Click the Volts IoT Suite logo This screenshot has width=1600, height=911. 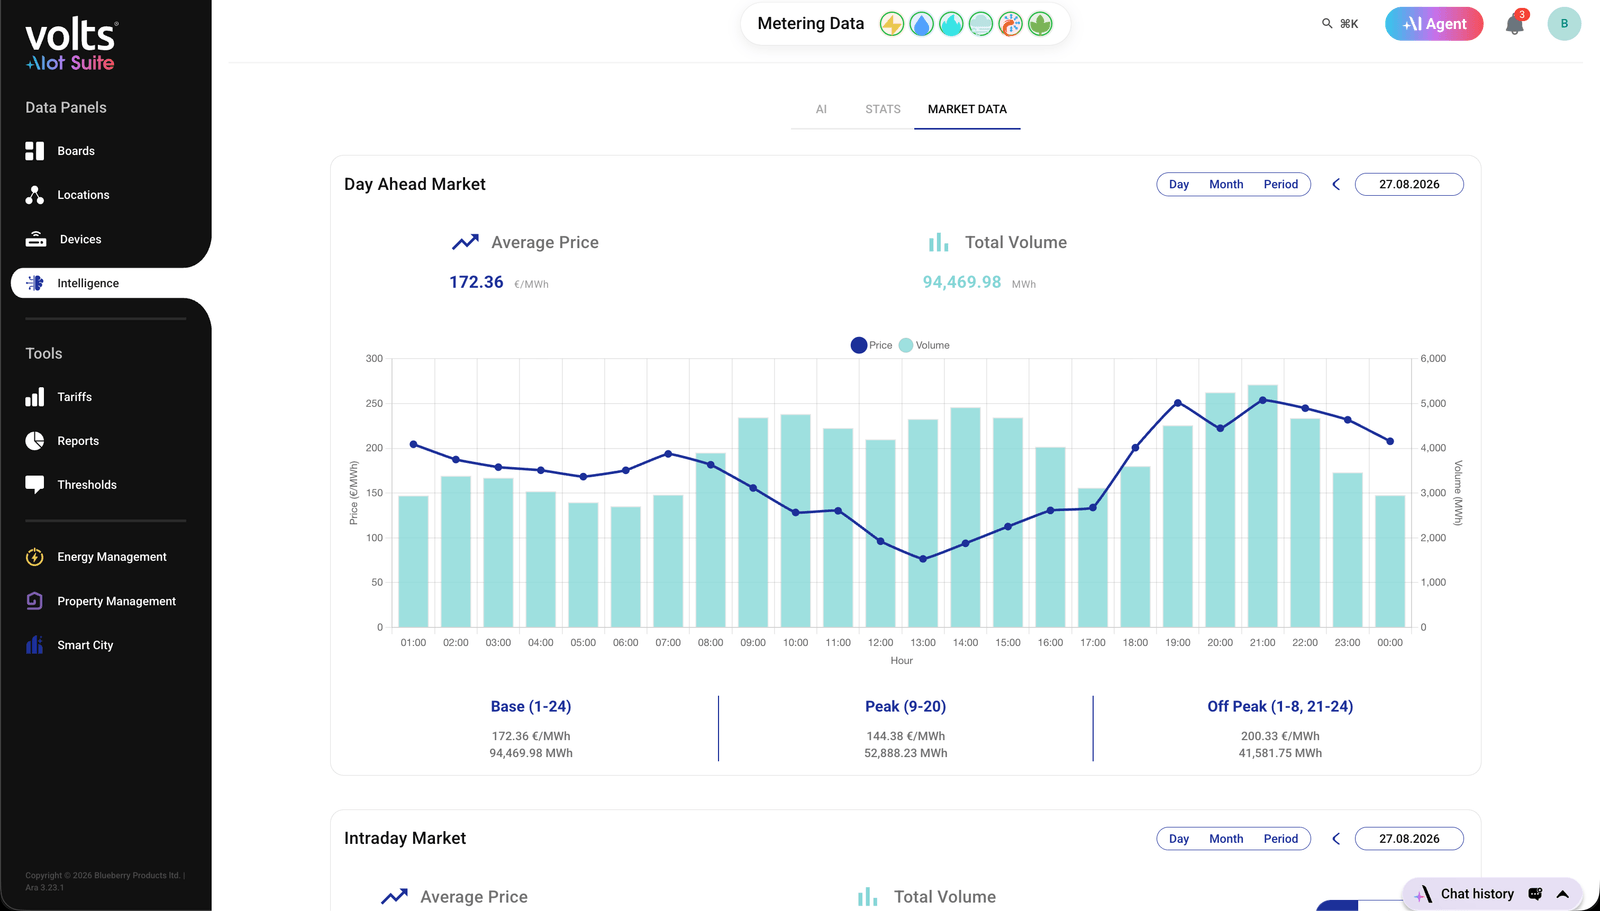71,46
